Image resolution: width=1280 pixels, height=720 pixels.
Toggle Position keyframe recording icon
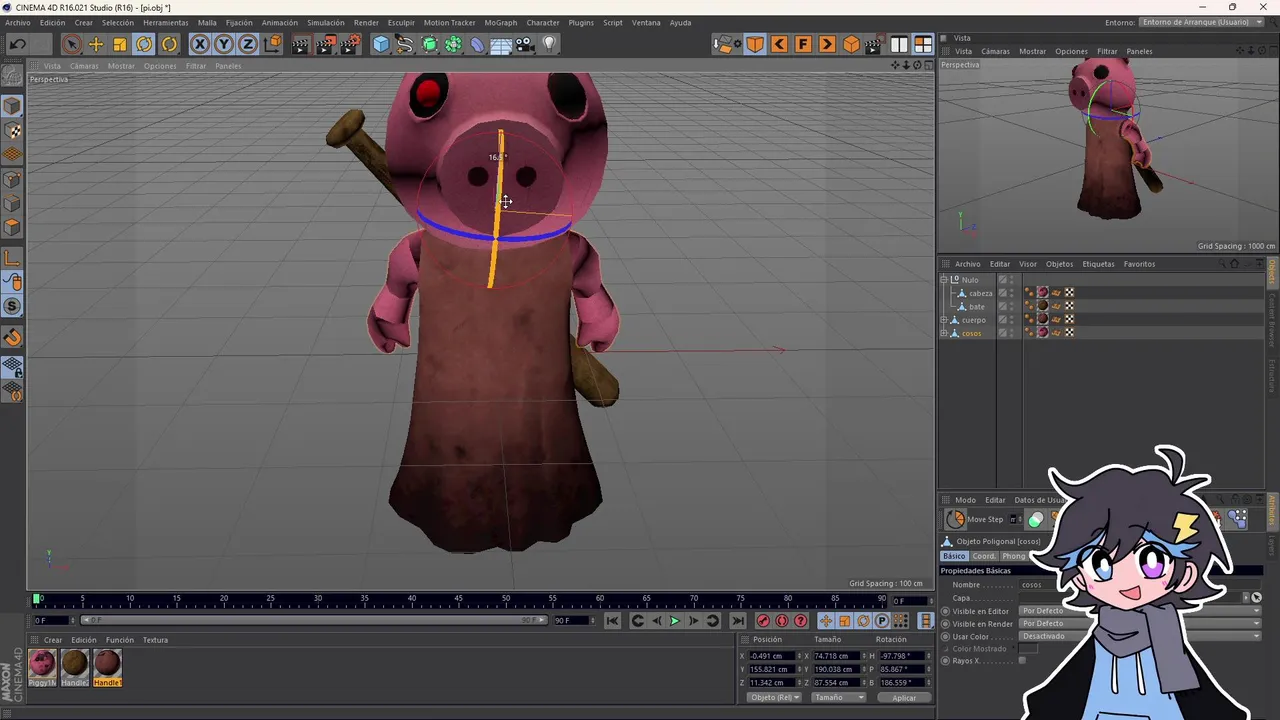pyautogui.click(x=825, y=621)
